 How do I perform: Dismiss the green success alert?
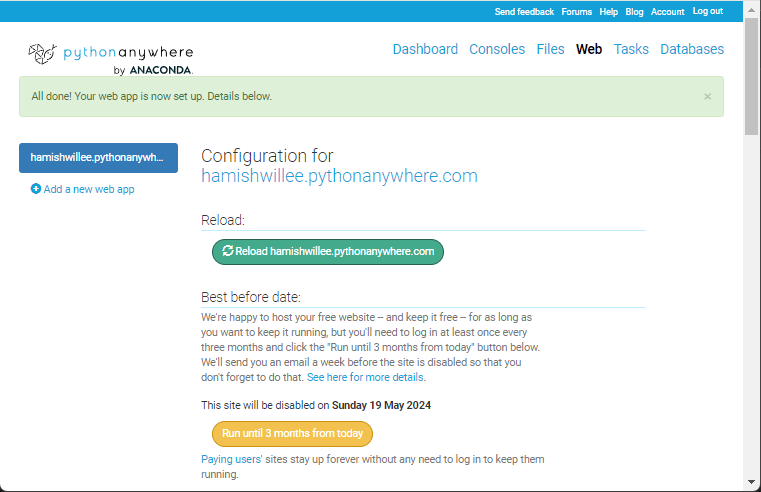coord(707,97)
